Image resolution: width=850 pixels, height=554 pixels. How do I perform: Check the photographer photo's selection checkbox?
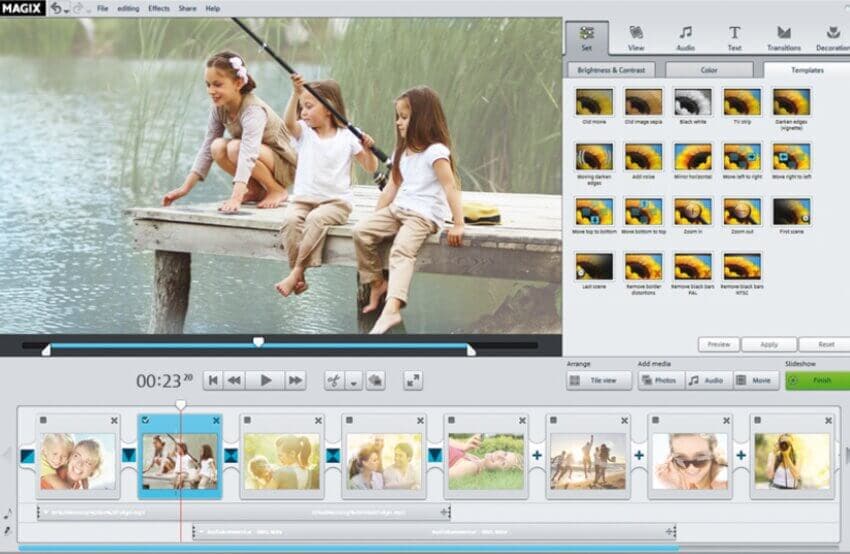pyautogui.click(x=757, y=420)
